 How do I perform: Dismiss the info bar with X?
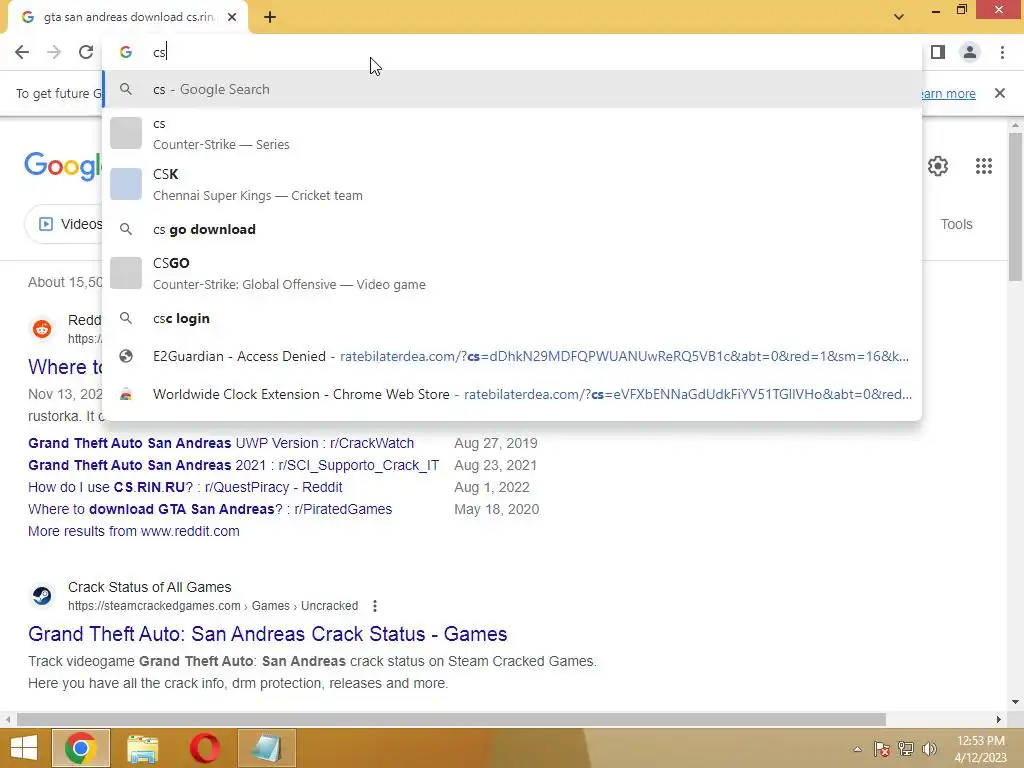1000,93
